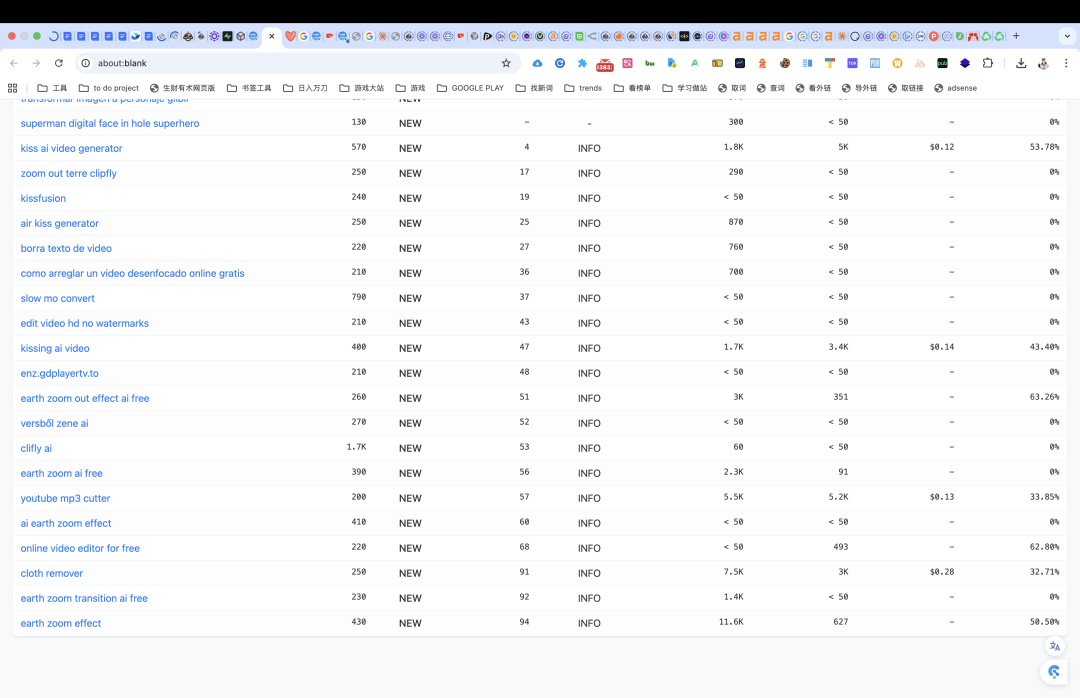Select the '53.78%' cell in kiss ai row
Image resolution: width=1080 pixels, height=698 pixels.
coord(1044,147)
